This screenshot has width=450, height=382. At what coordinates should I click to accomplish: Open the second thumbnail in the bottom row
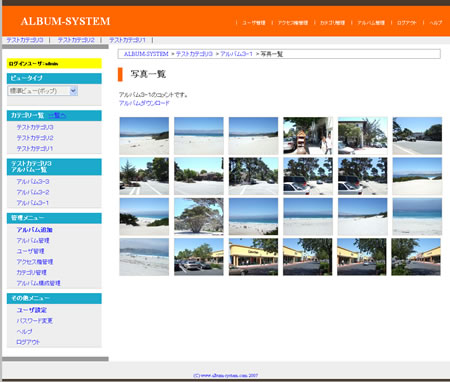click(x=199, y=257)
